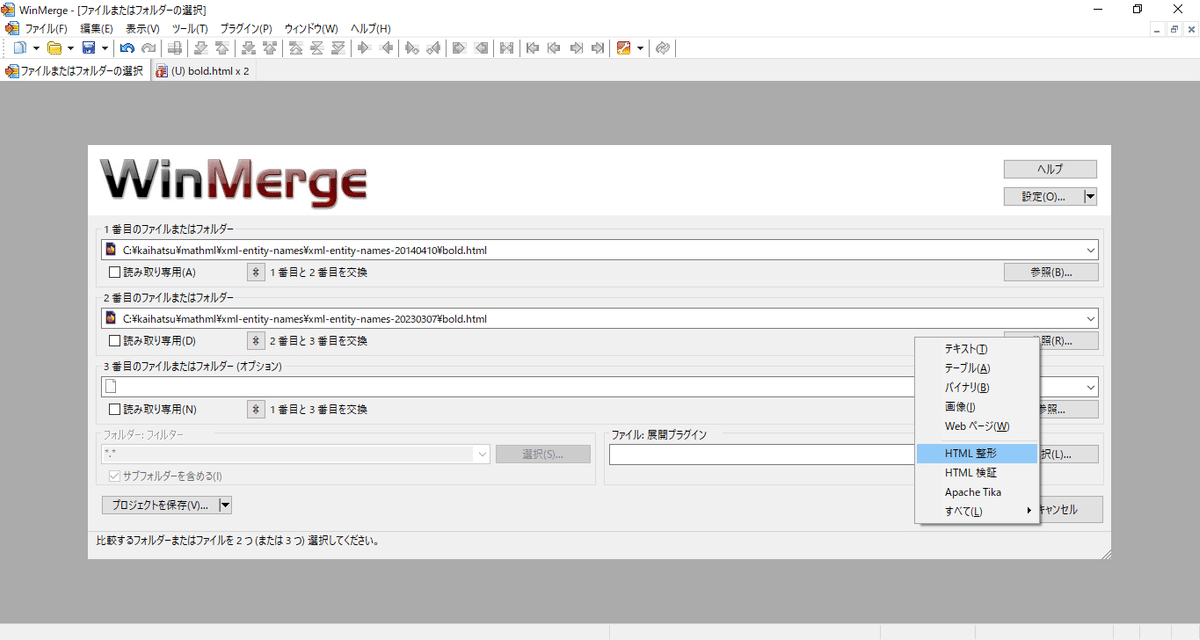Click the Next Difference toolbar icon
The image size is (1200, 640).
coord(201,48)
